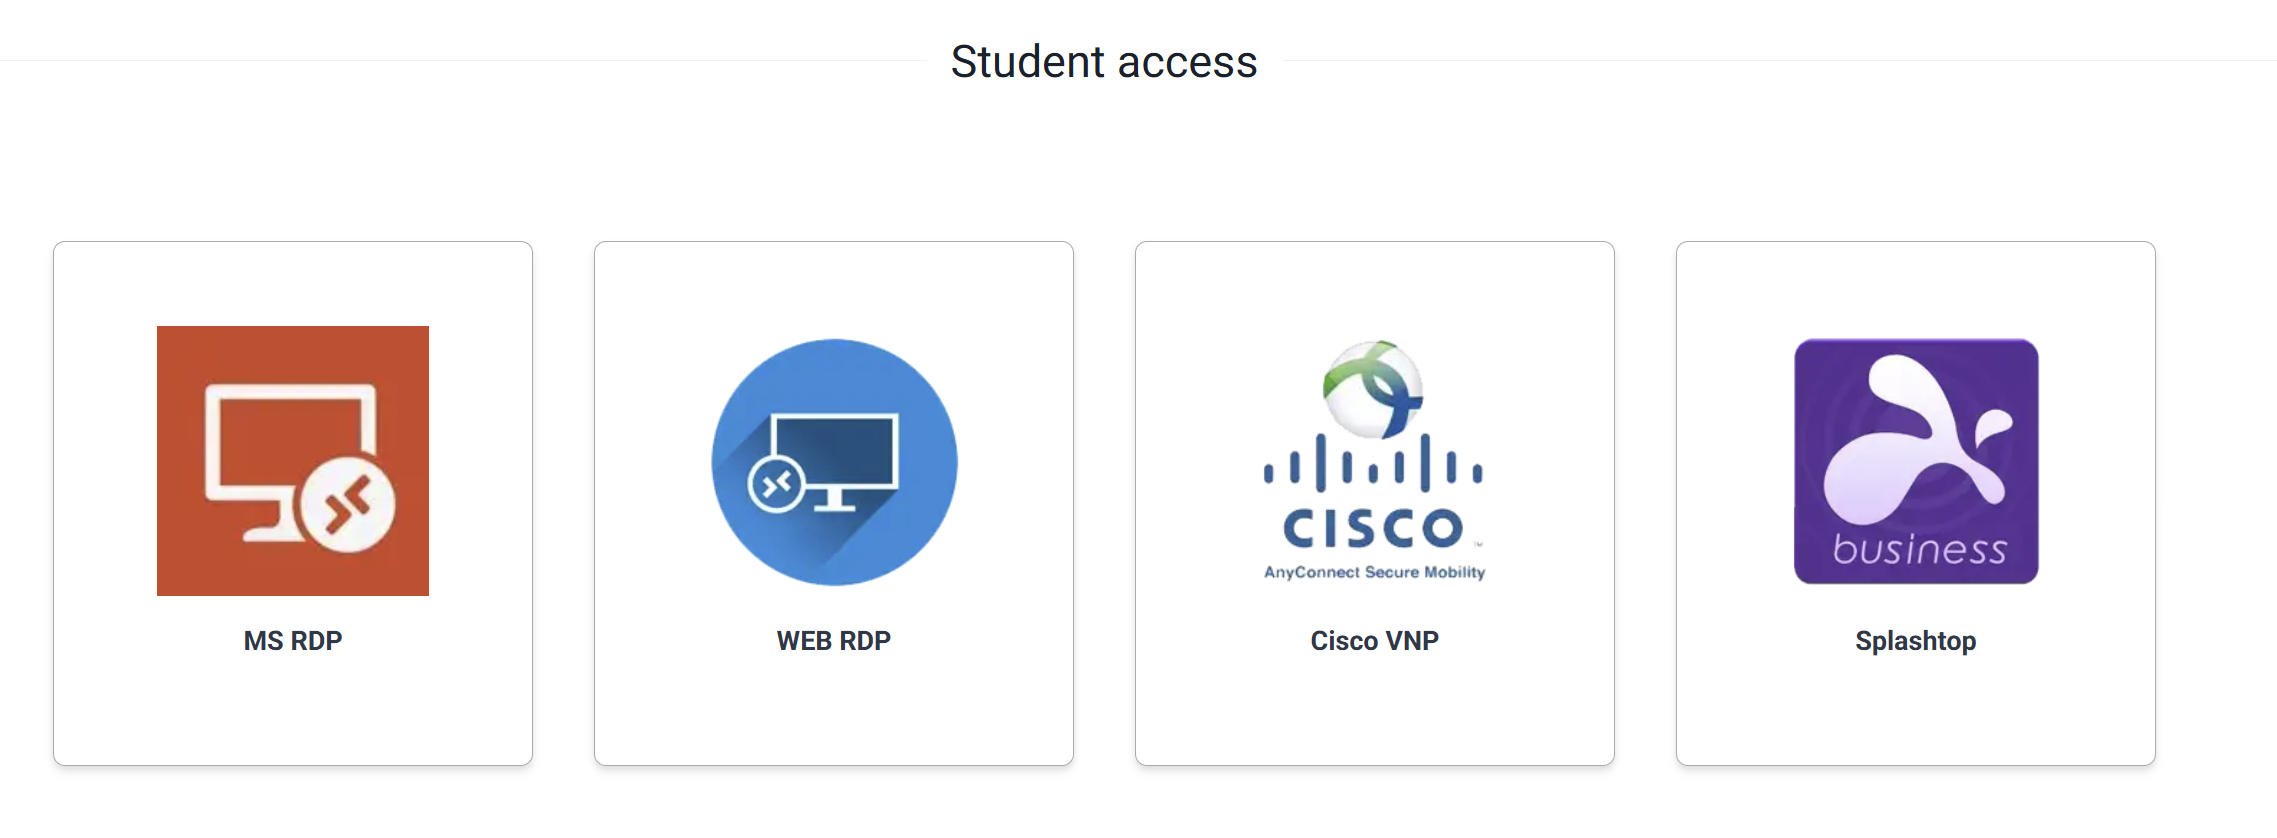Click the white arrows badge in MS RDP icon
Screen dimensions: 2277x838
click(x=348, y=505)
